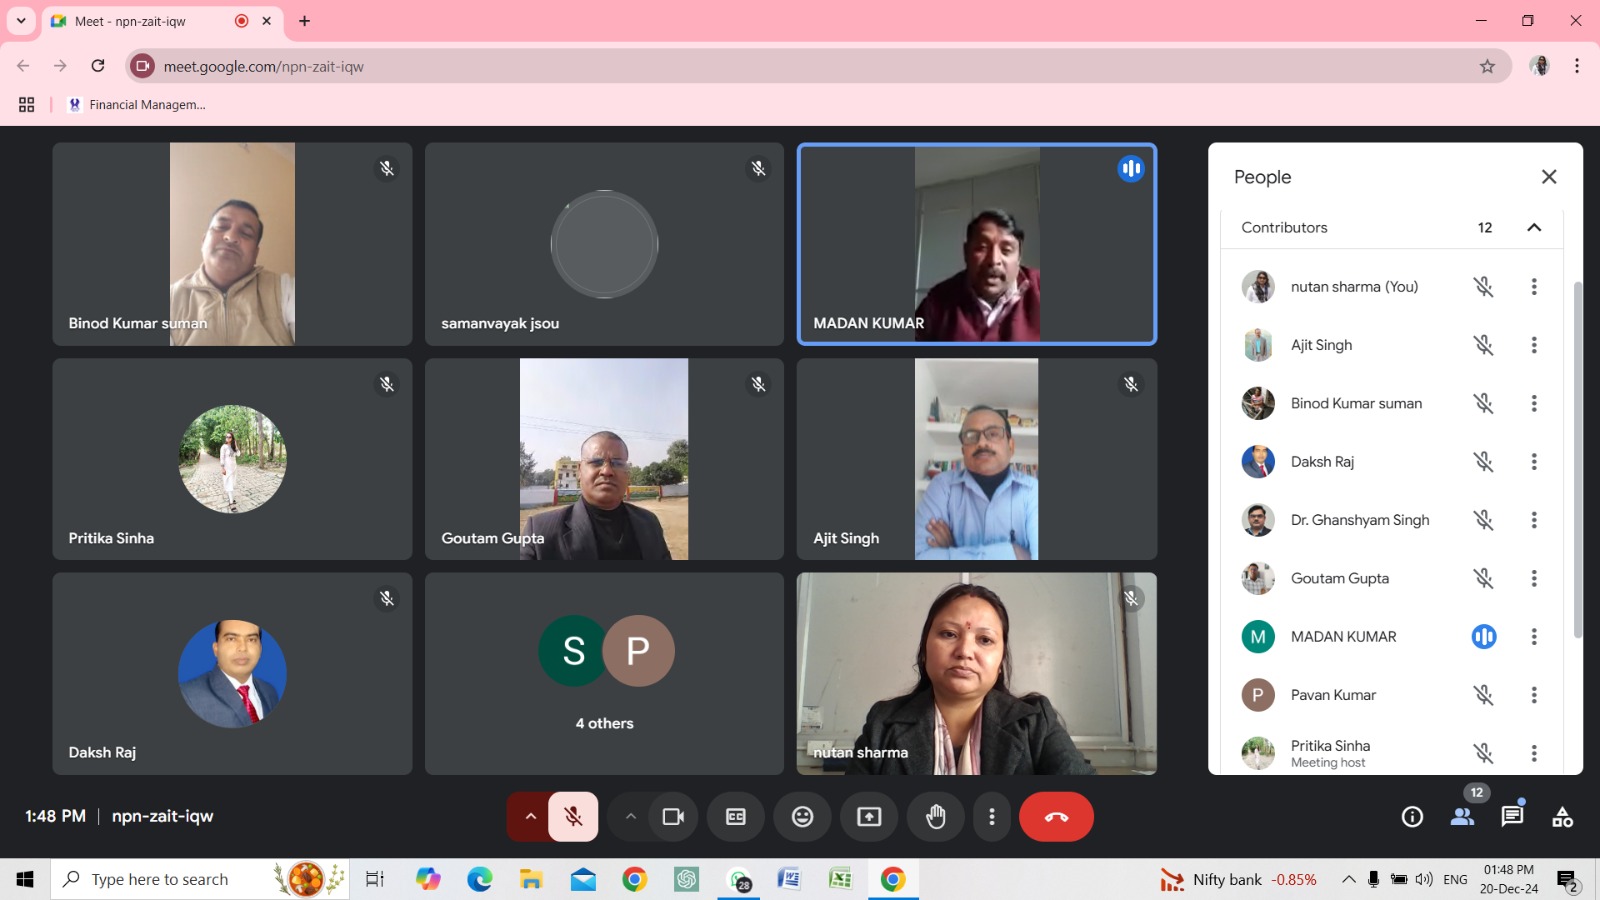
Task: Open meeting details info icon
Action: 1412,817
